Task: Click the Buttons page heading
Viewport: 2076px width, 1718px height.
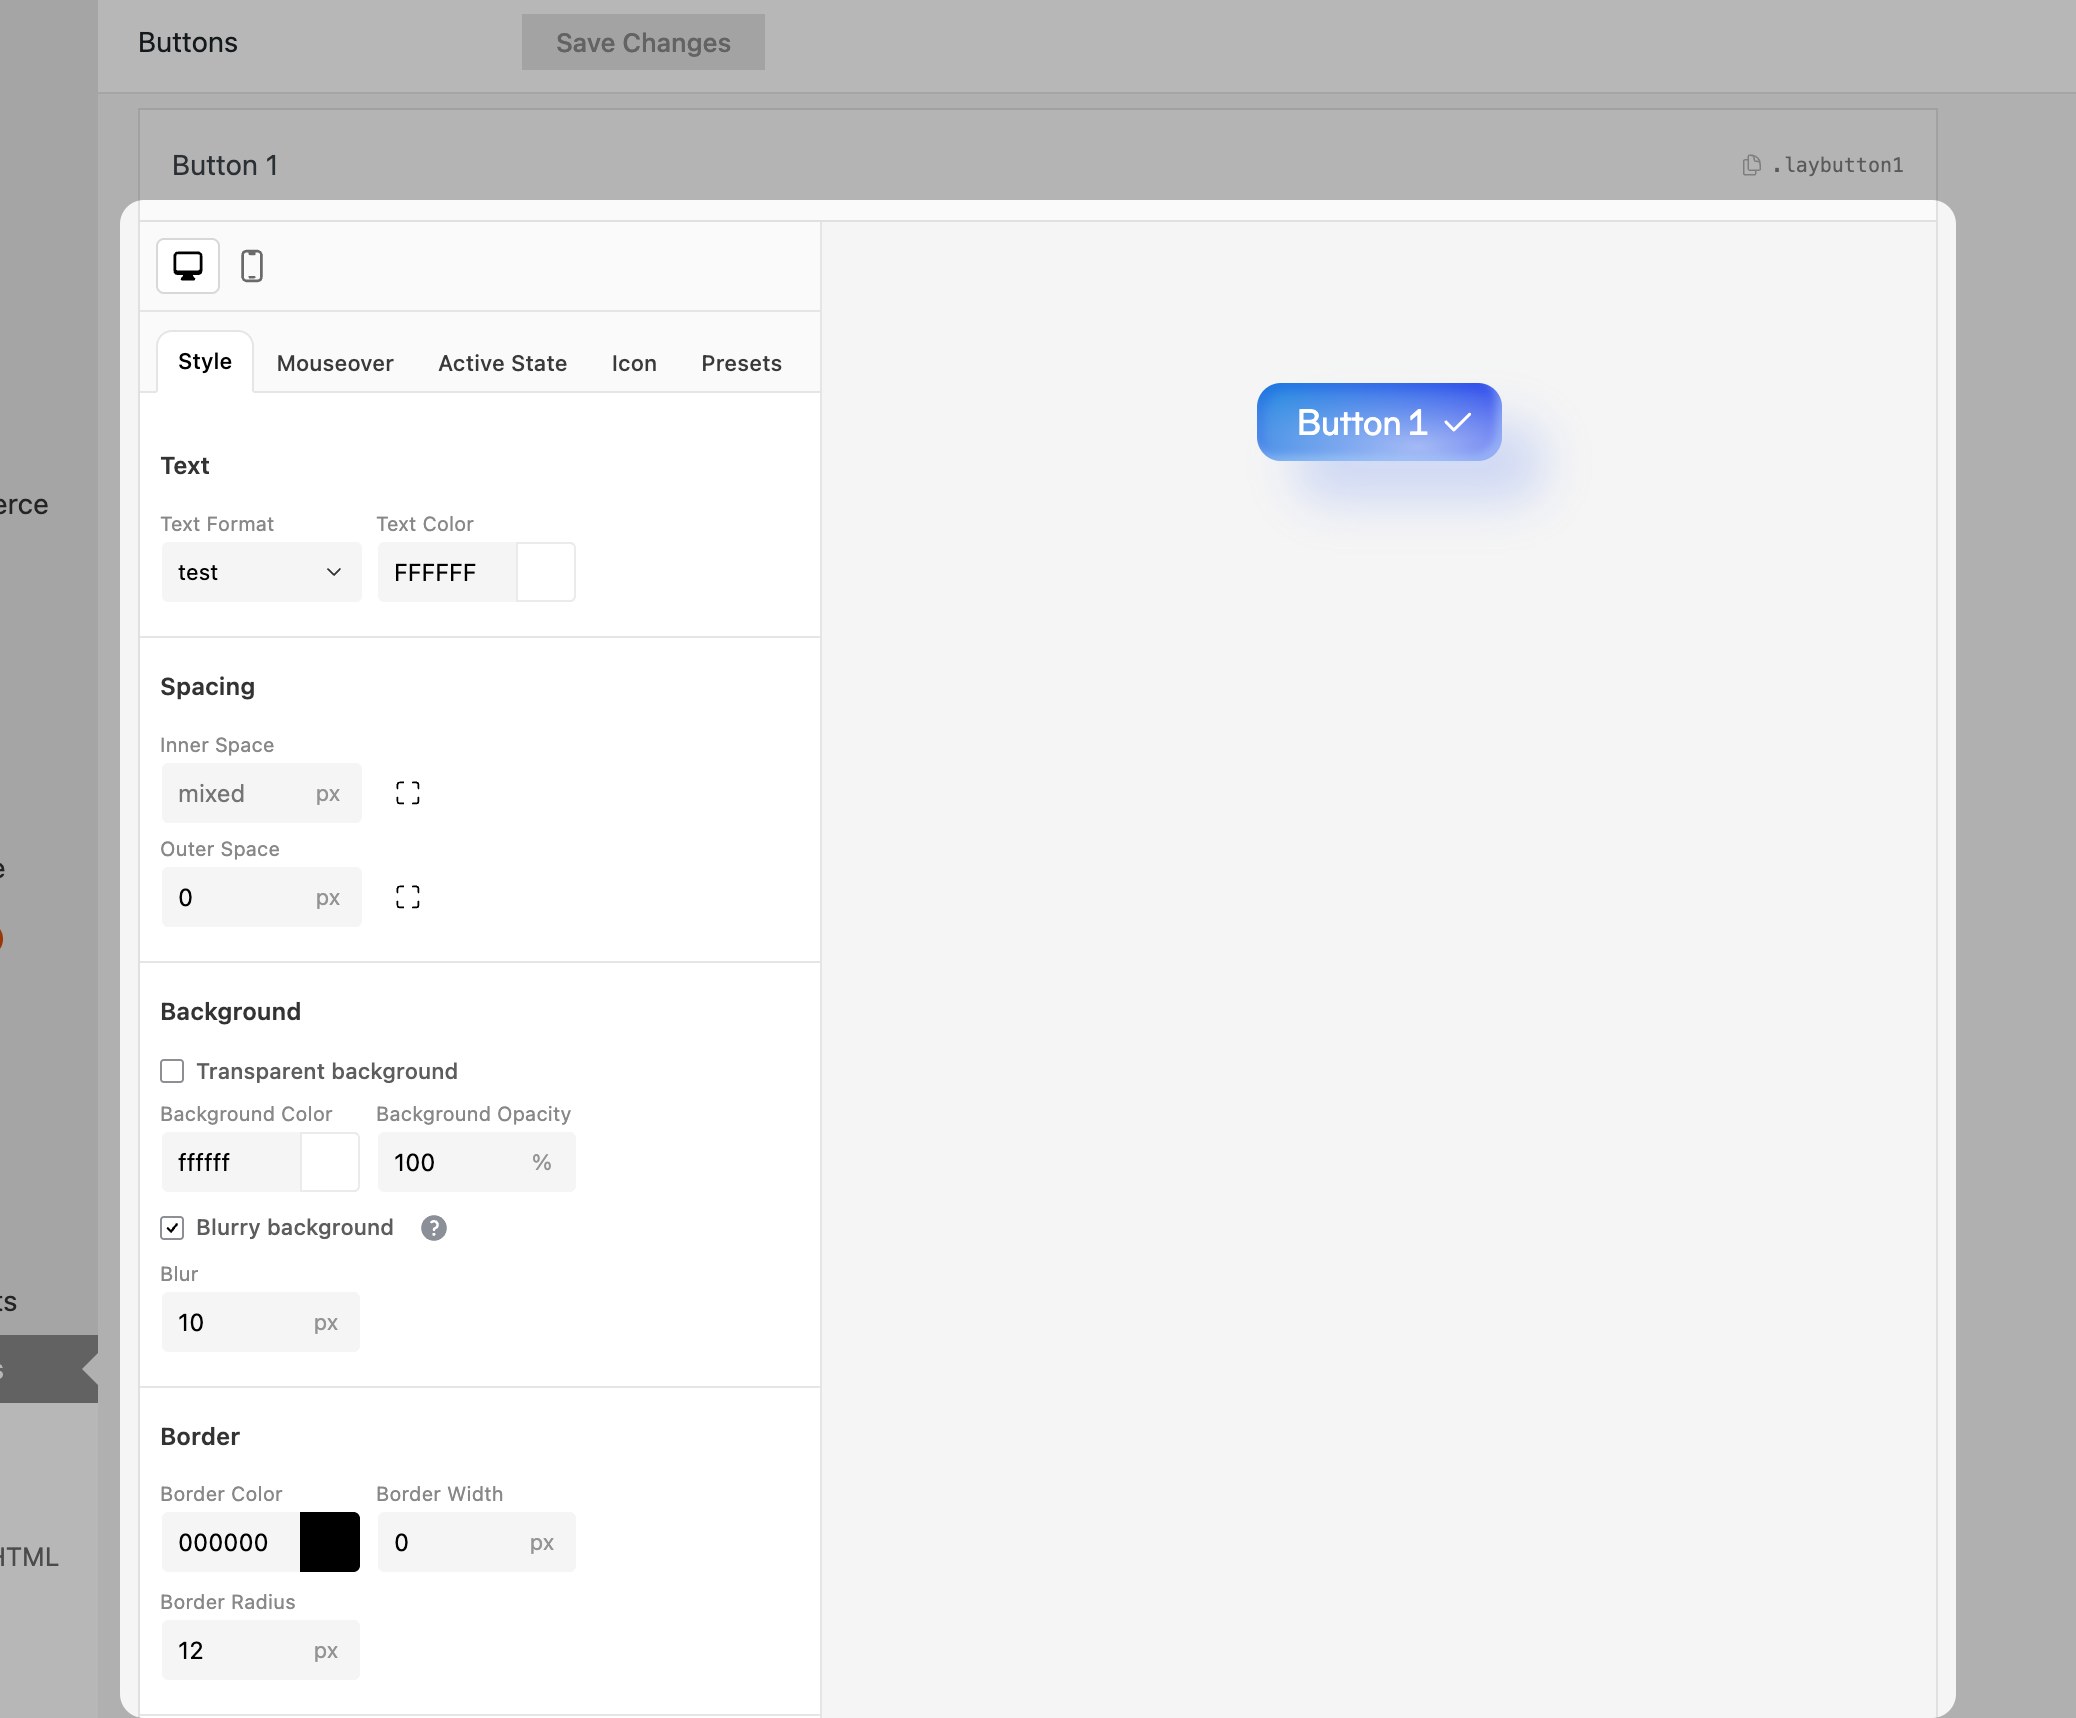Action: [x=188, y=42]
